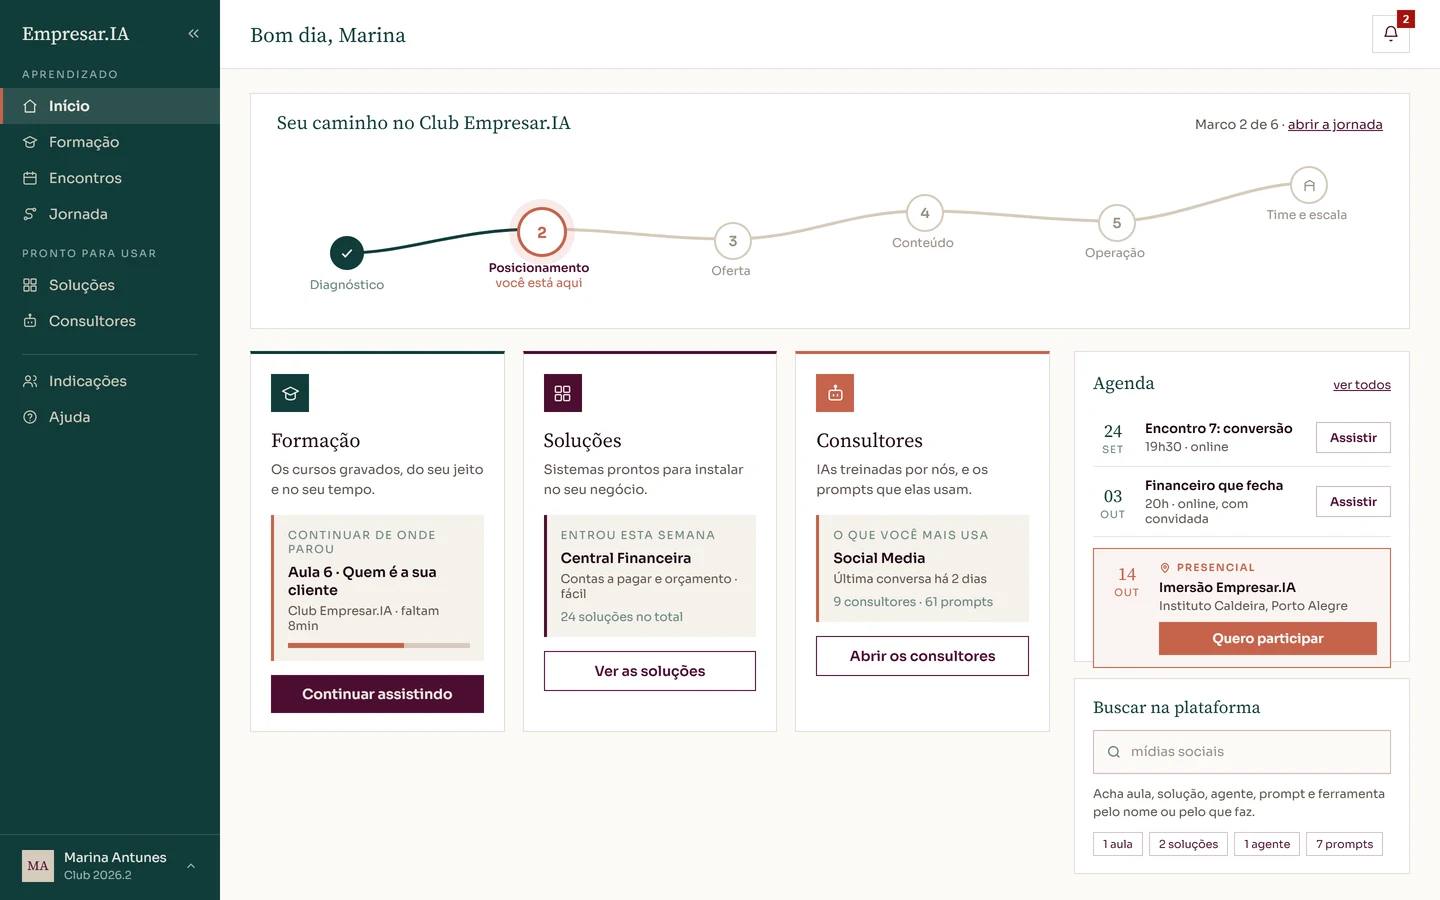
Task: Open the Central Financeira highlight
Action: point(650,576)
